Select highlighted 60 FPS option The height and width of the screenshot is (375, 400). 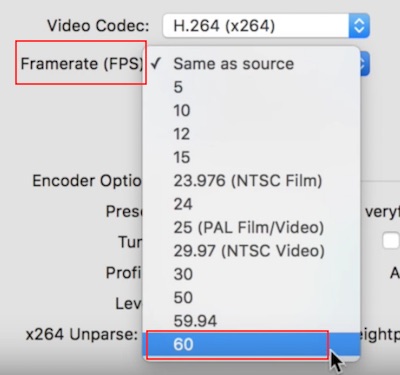pos(252,344)
